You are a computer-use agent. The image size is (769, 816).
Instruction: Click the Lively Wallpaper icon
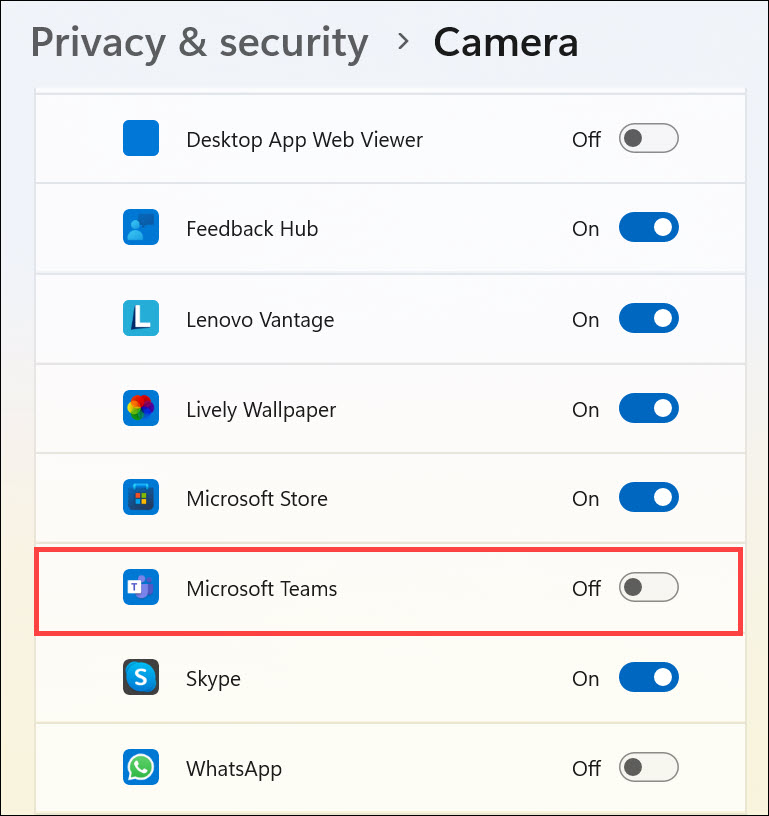tap(141, 408)
